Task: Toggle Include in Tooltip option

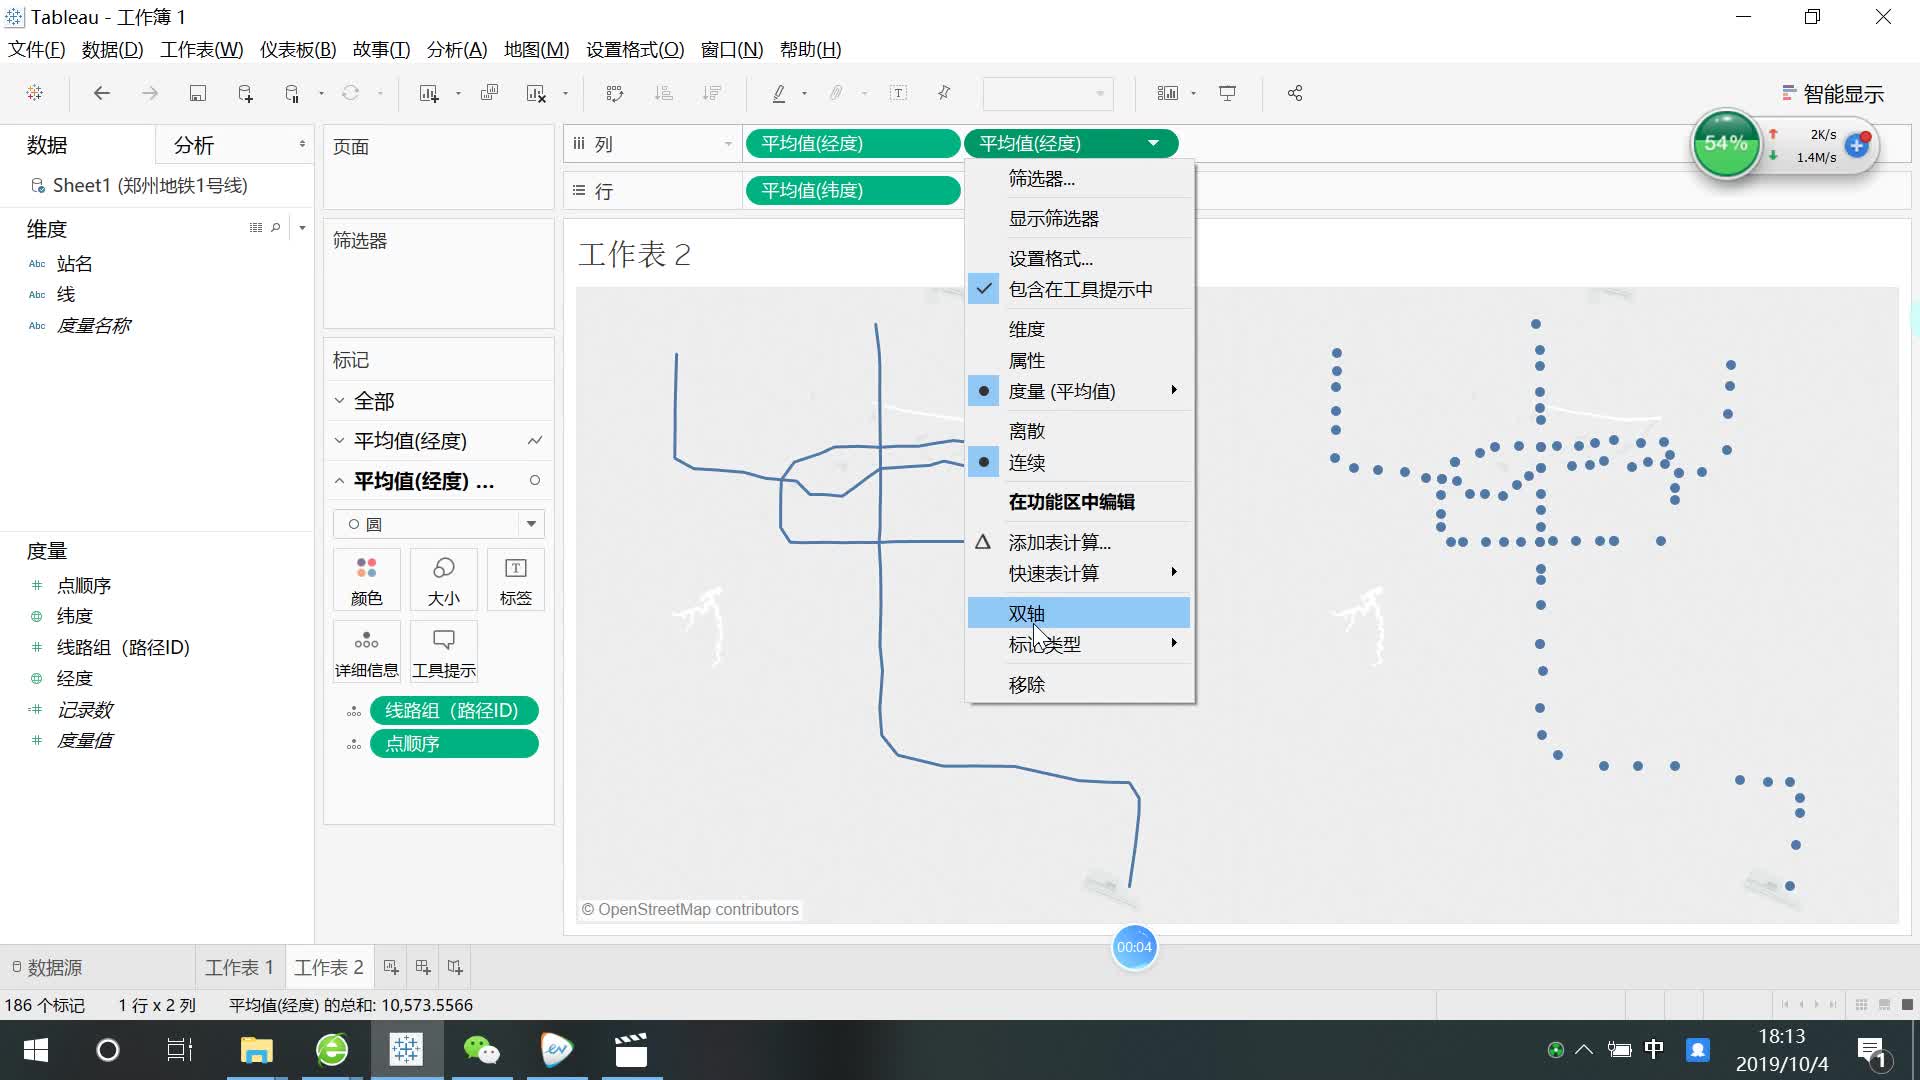Action: (x=1080, y=290)
